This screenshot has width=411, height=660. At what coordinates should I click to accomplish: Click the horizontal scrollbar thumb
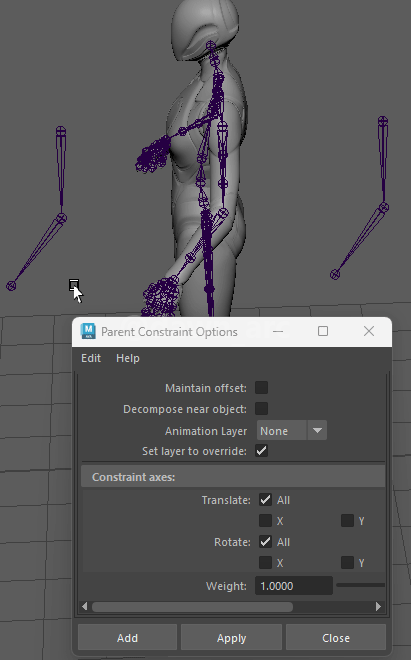[192, 607]
